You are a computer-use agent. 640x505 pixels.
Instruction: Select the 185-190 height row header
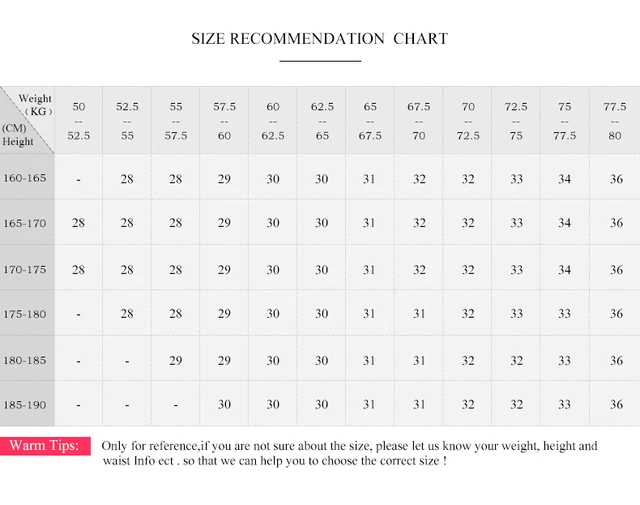pyautogui.click(x=25, y=405)
